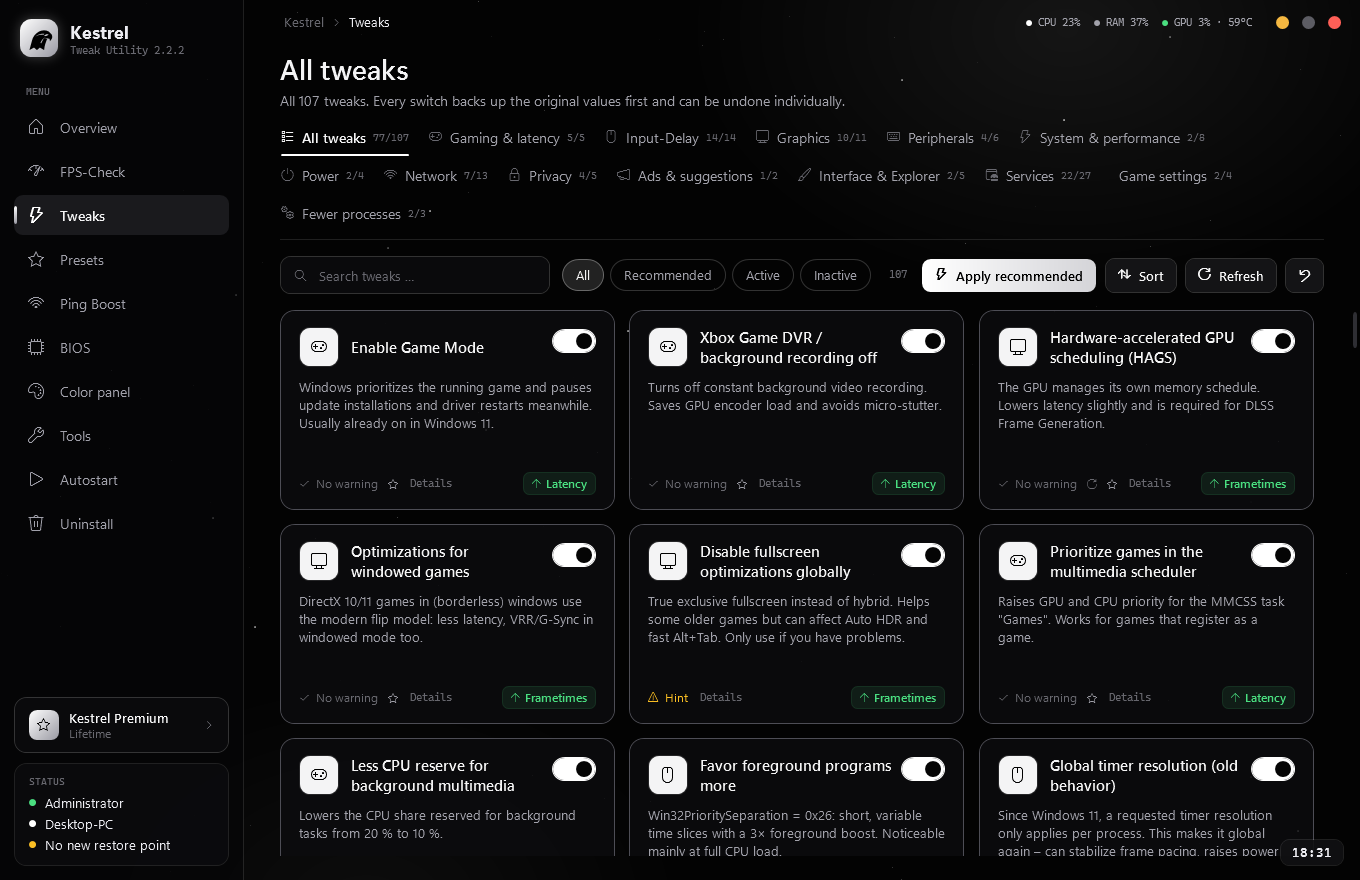
Task: Expand the Kestrel Premium chevron
Action: coord(209,725)
